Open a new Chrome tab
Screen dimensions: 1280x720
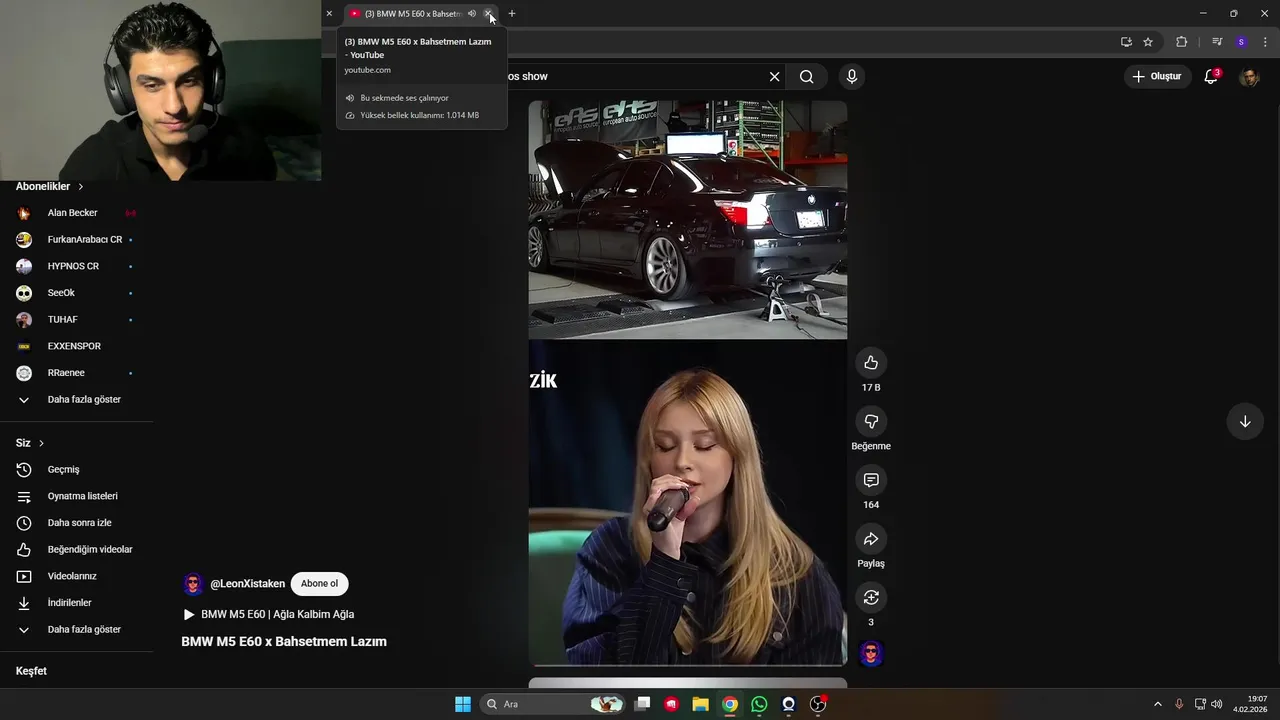[x=512, y=14]
